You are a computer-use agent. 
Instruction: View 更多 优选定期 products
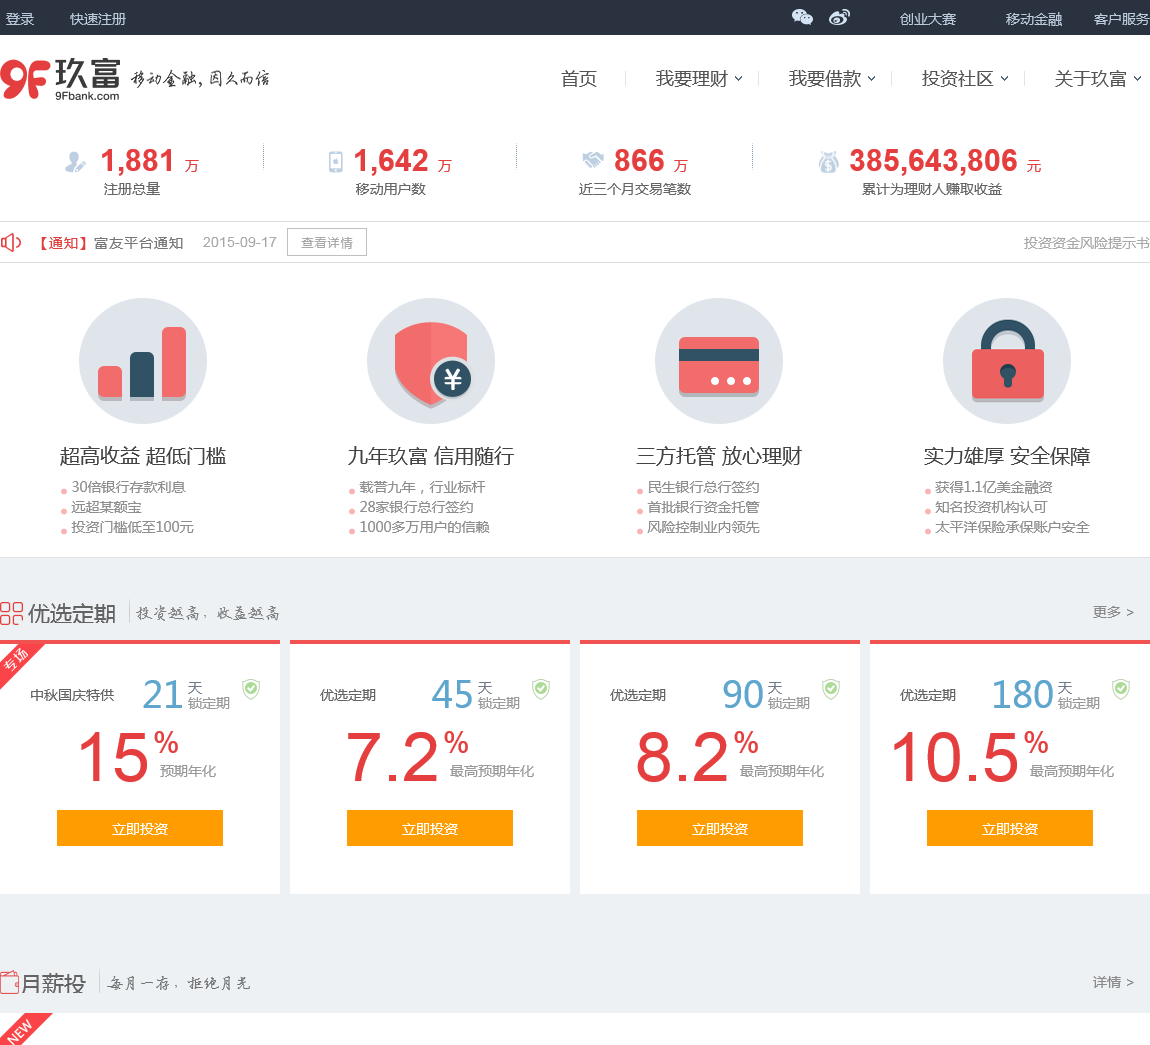[x=1112, y=612]
